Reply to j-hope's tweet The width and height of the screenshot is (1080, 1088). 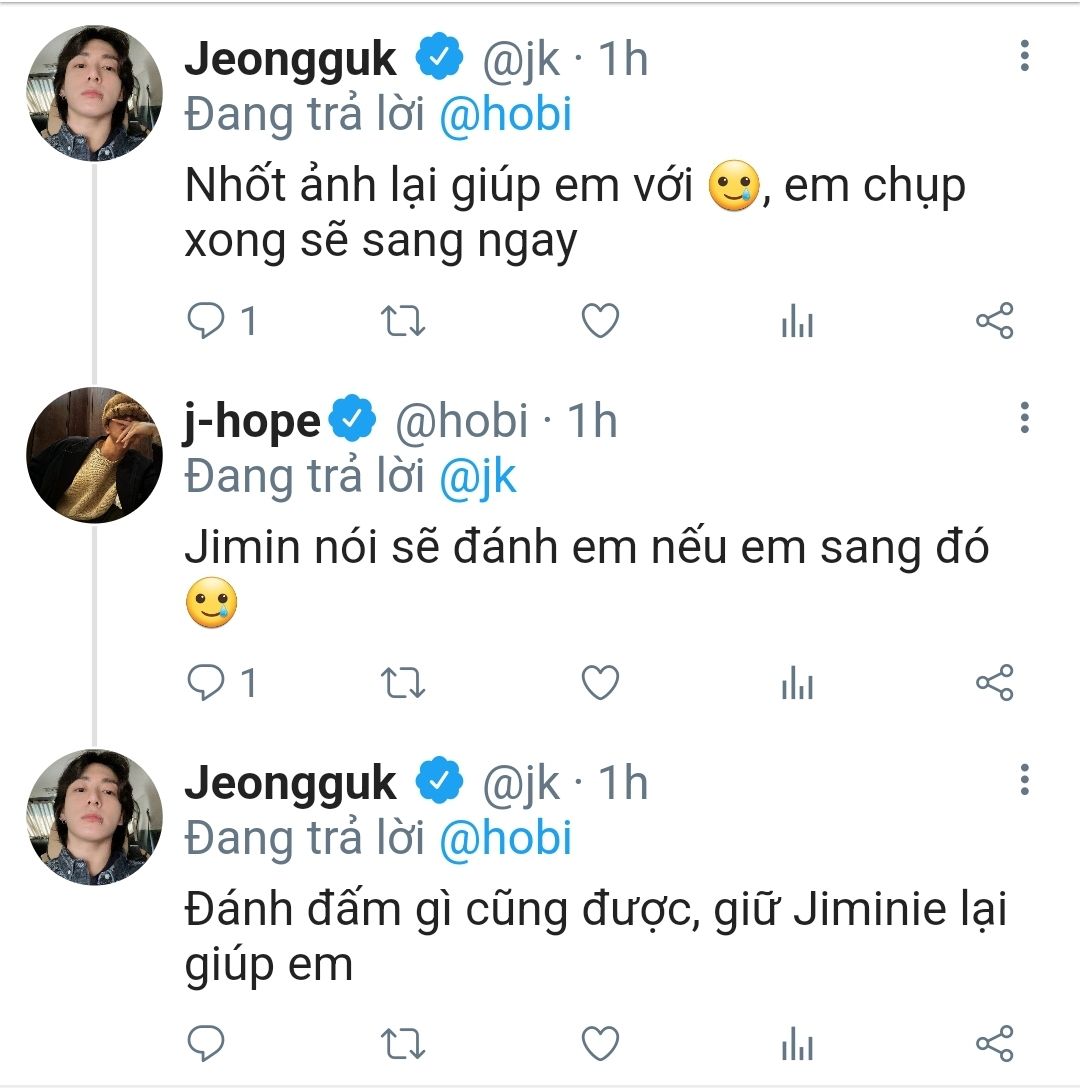pos(206,683)
